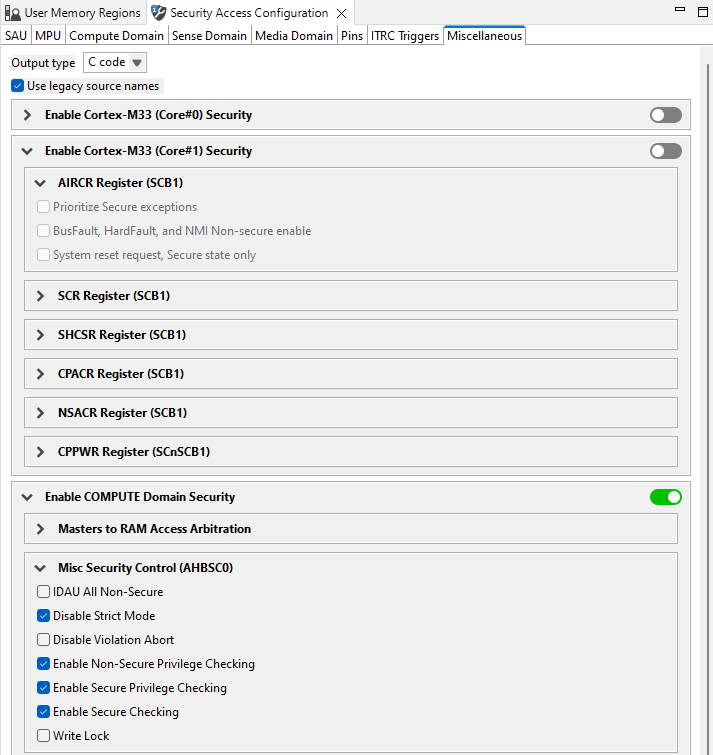Switch to the ITRC Triggers tab

click(405, 36)
